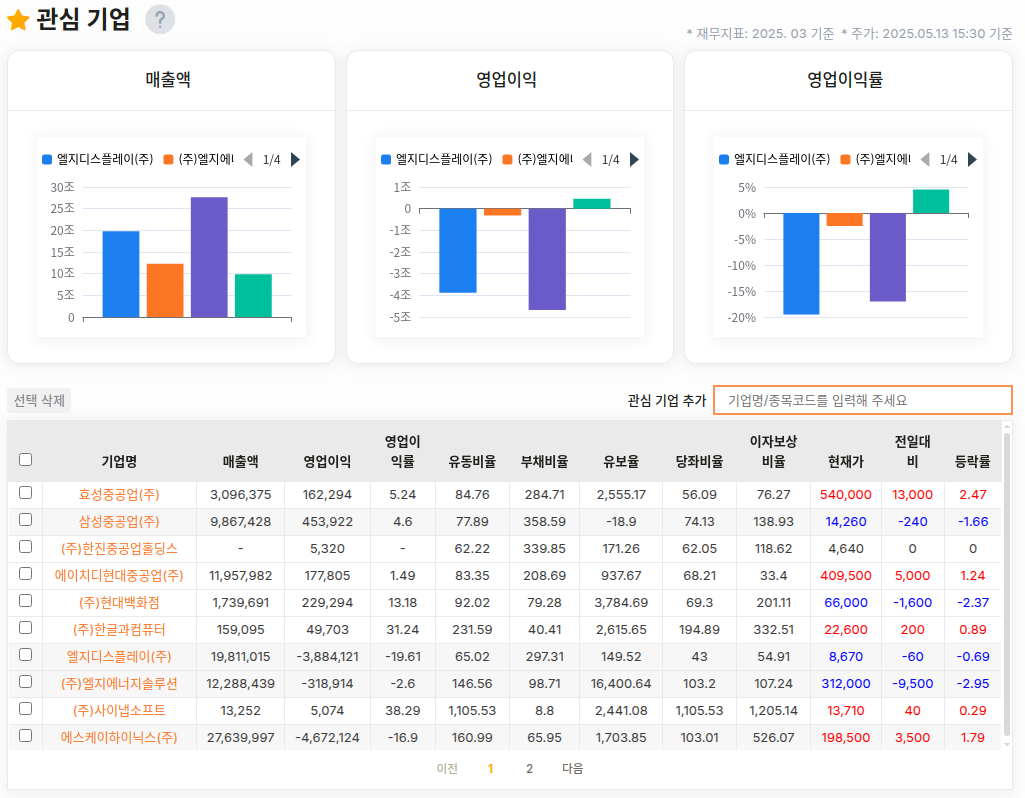Open (주)엘지에너지솔루션 company link
The width and height of the screenshot is (1025, 798).
[119, 684]
